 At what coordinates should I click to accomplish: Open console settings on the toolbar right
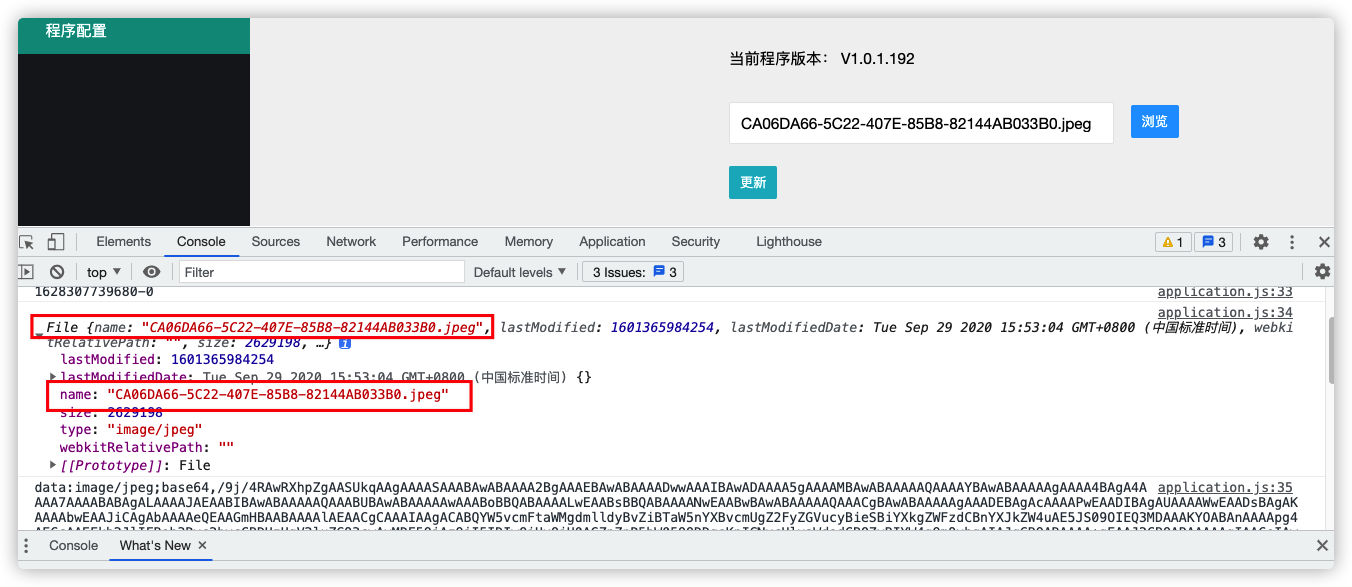pyautogui.click(x=1322, y=271)
